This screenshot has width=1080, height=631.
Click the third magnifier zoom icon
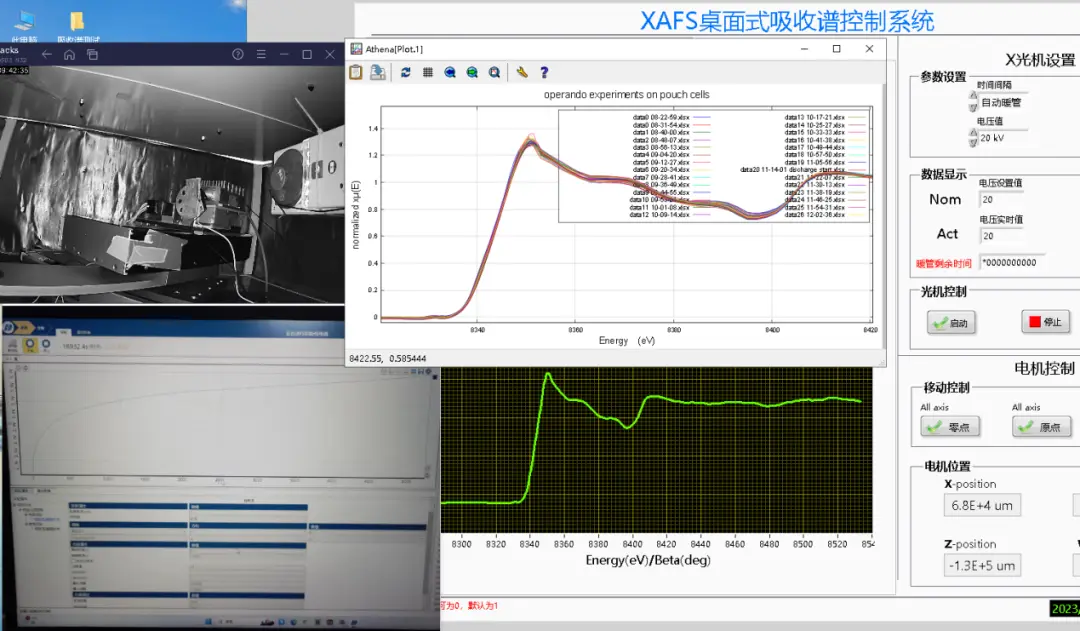[494, 72]
